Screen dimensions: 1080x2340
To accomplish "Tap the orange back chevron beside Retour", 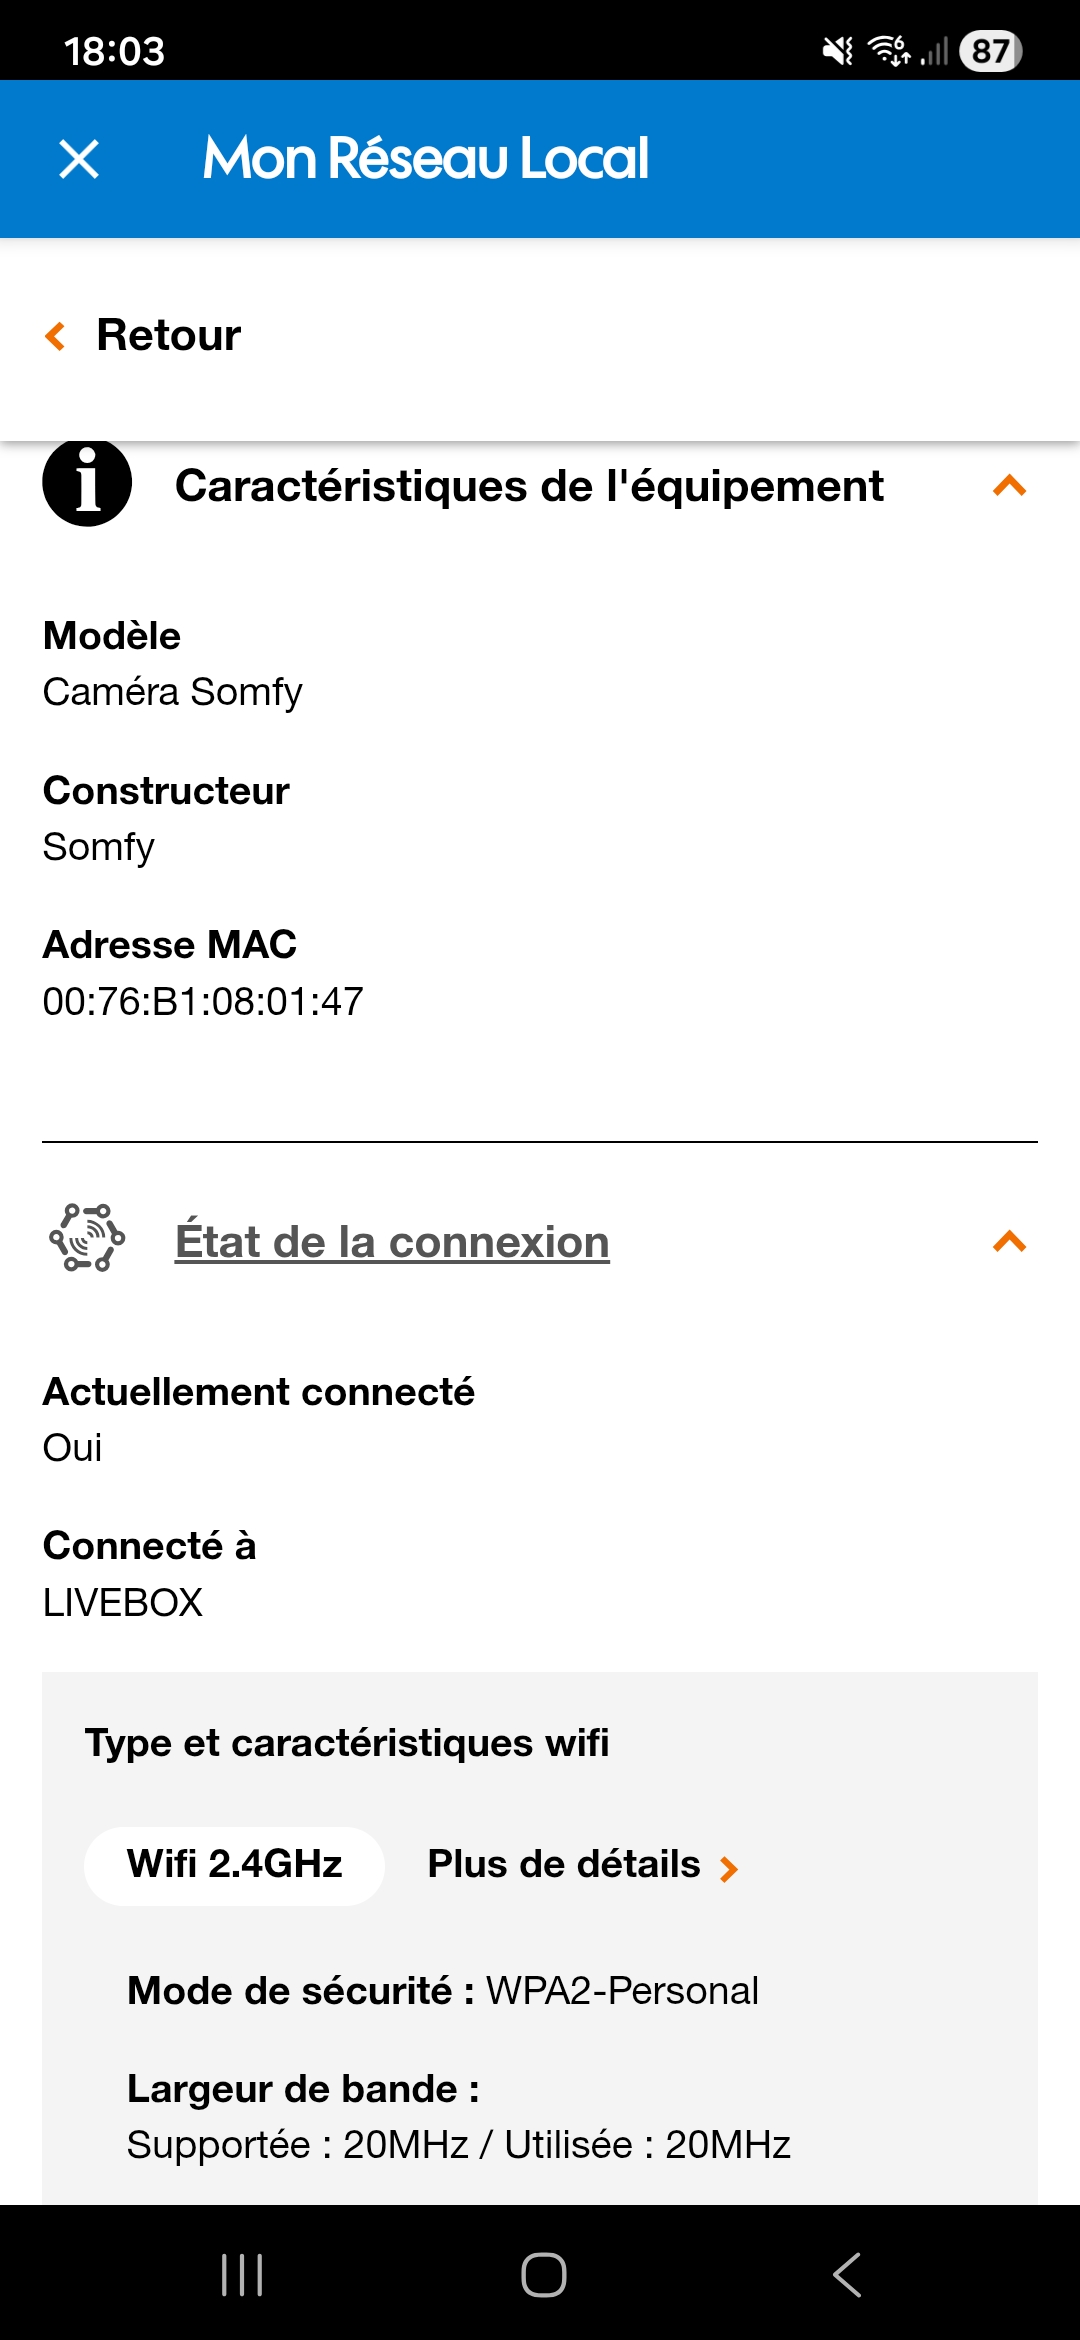I will (56, 336).
